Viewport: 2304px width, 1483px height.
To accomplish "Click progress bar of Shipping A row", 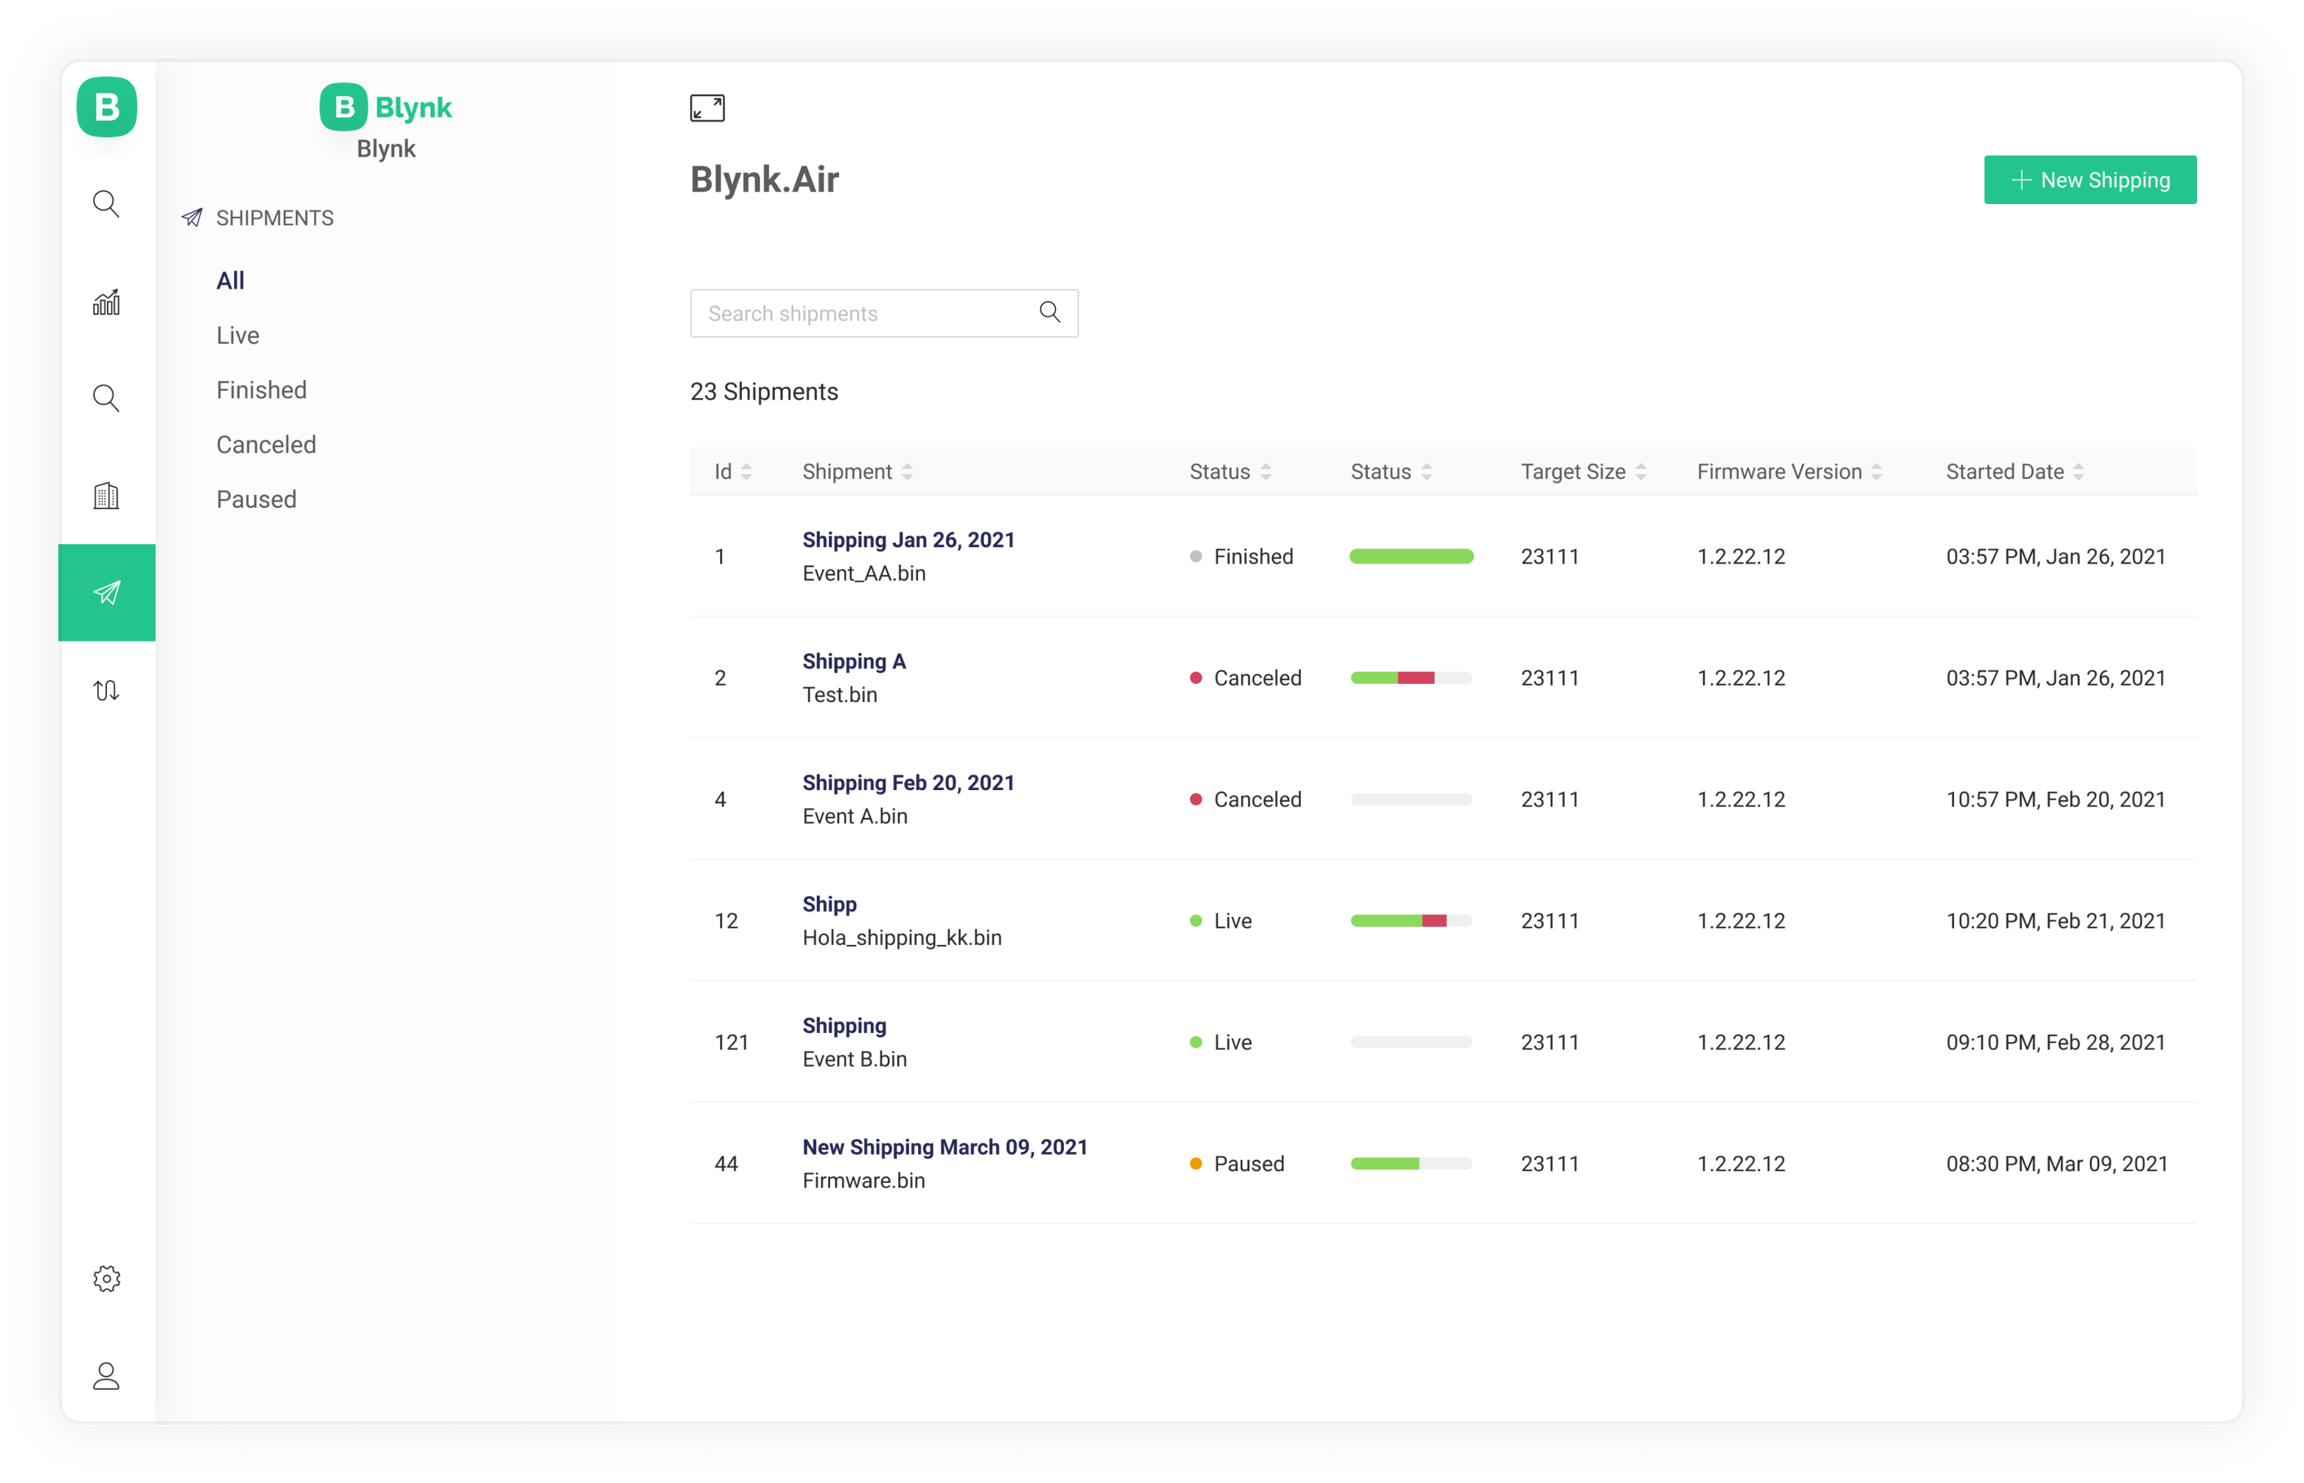I will click(x=1411, y=678).
